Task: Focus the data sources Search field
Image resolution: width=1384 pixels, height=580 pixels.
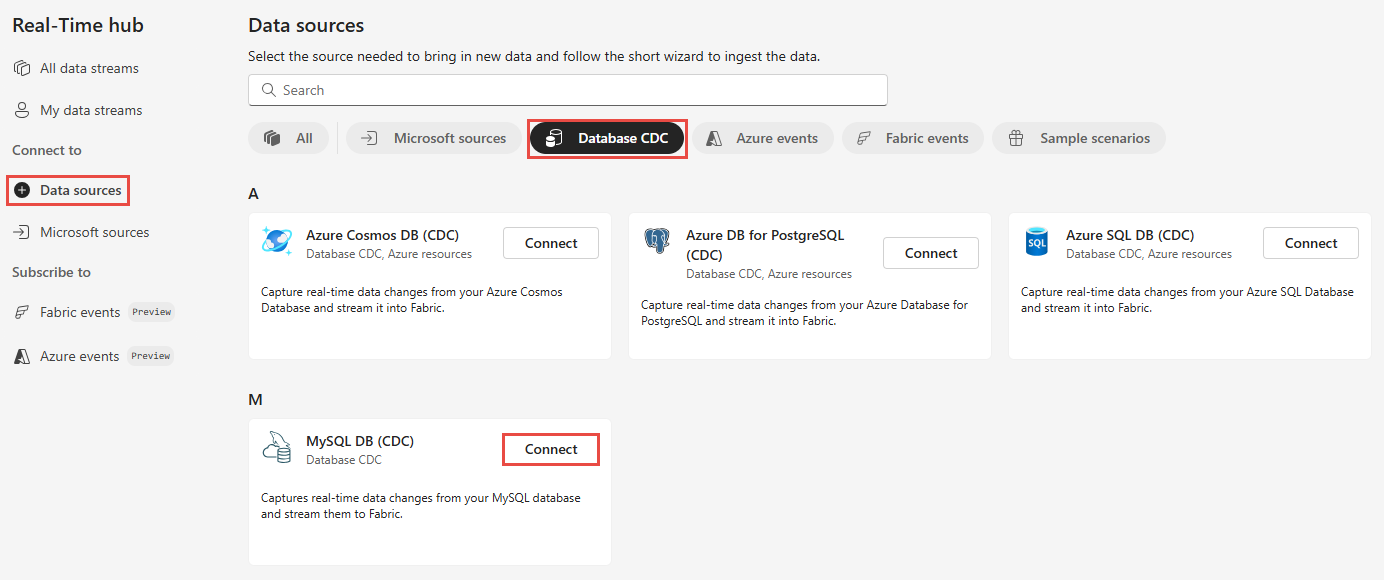Action: pyautogui.click(x=568, y=90)
